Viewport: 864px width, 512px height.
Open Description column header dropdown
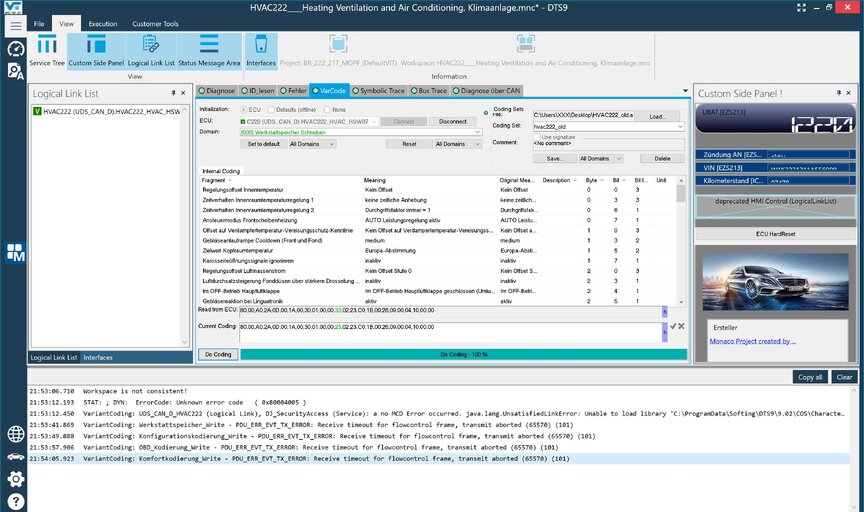575,180
